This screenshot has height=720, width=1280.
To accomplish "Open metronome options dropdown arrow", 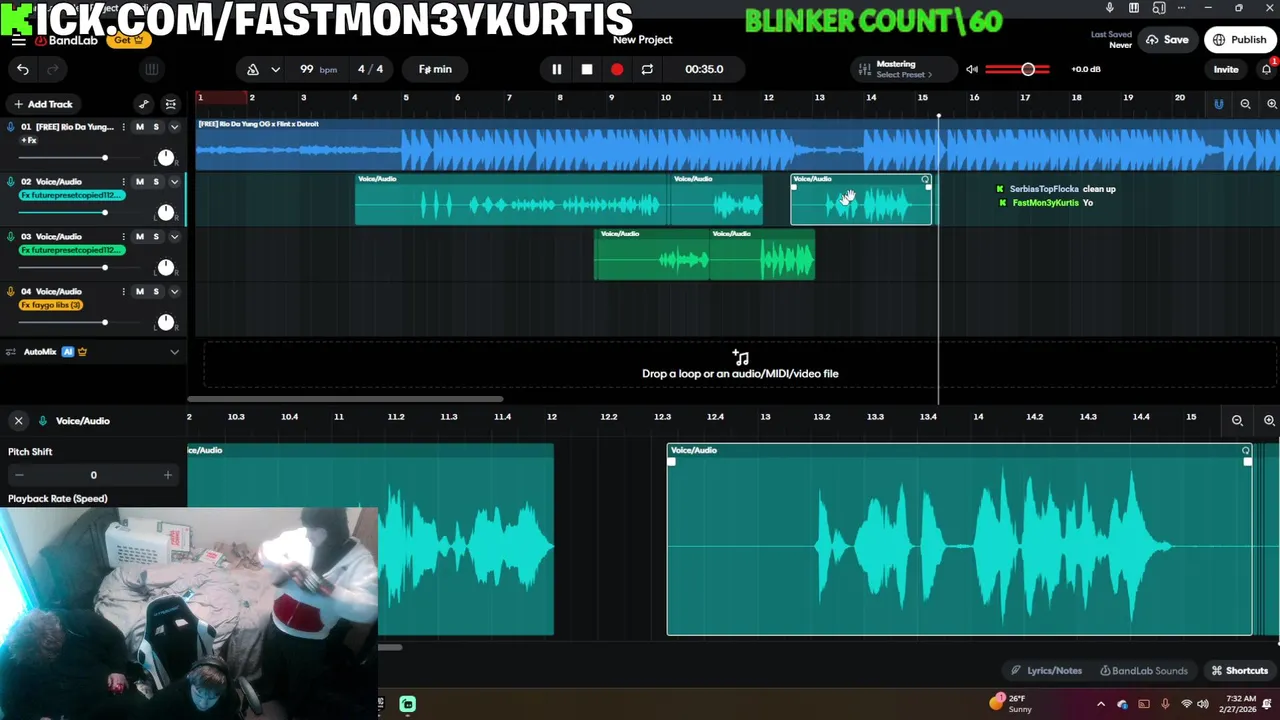I will pyautogui.click(x=275, y=69).
